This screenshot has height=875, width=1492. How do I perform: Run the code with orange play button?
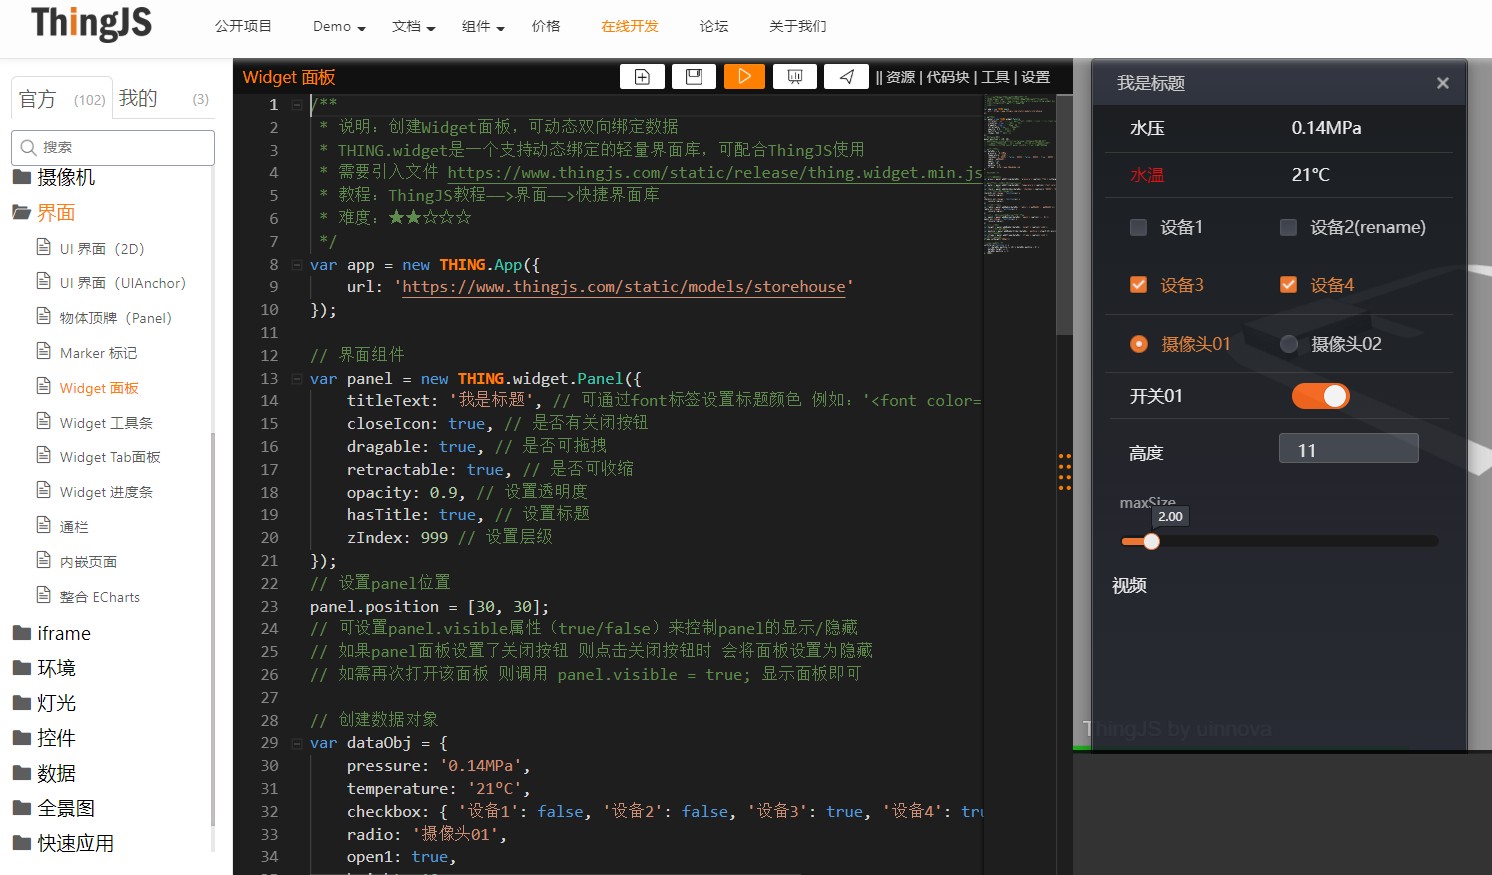pos(744,77)
